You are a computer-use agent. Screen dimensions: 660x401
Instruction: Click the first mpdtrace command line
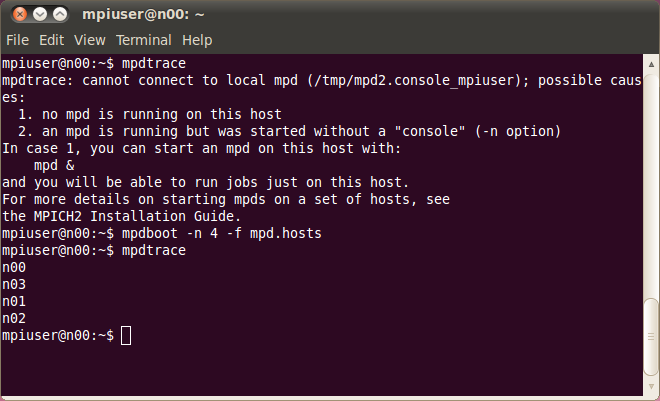tap(94, 63)
